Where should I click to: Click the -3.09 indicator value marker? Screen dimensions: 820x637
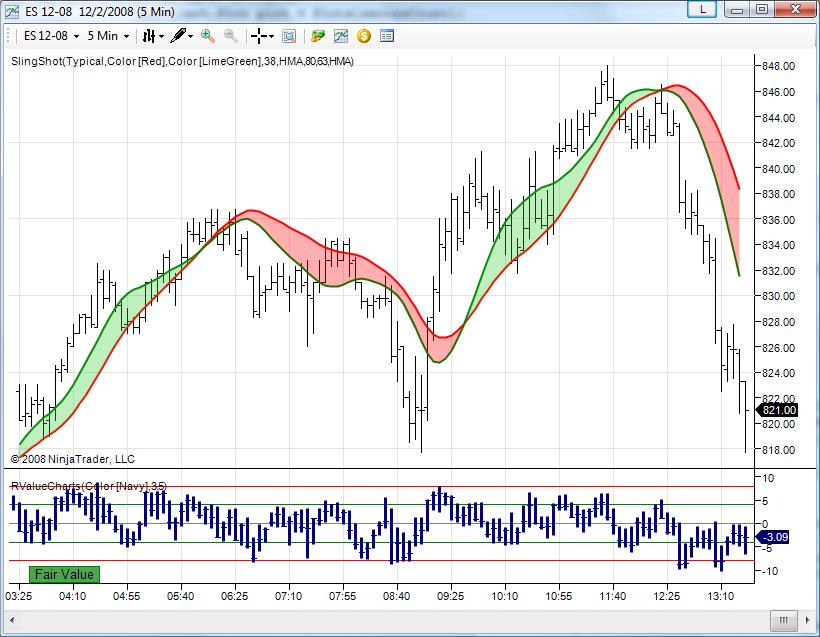pyautogui.click(x=774, y=537)
